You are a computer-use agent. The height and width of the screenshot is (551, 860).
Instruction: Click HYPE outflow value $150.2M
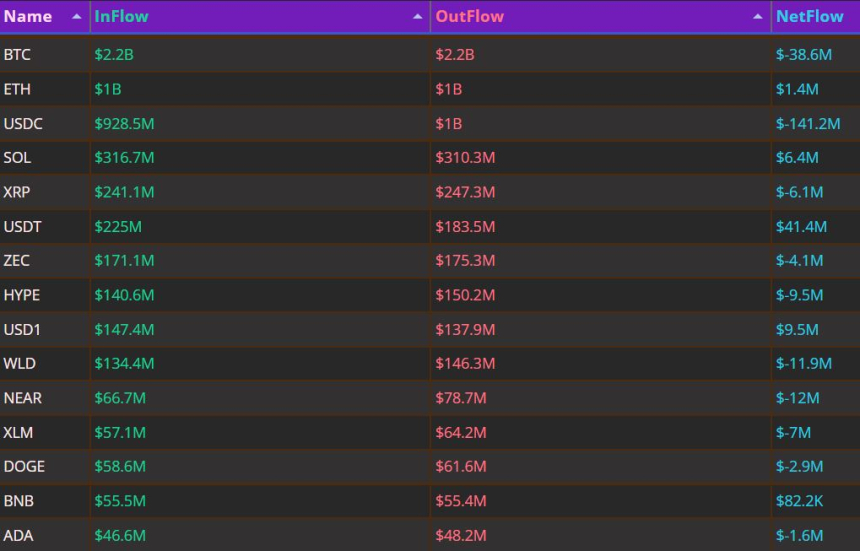(465, 295)
